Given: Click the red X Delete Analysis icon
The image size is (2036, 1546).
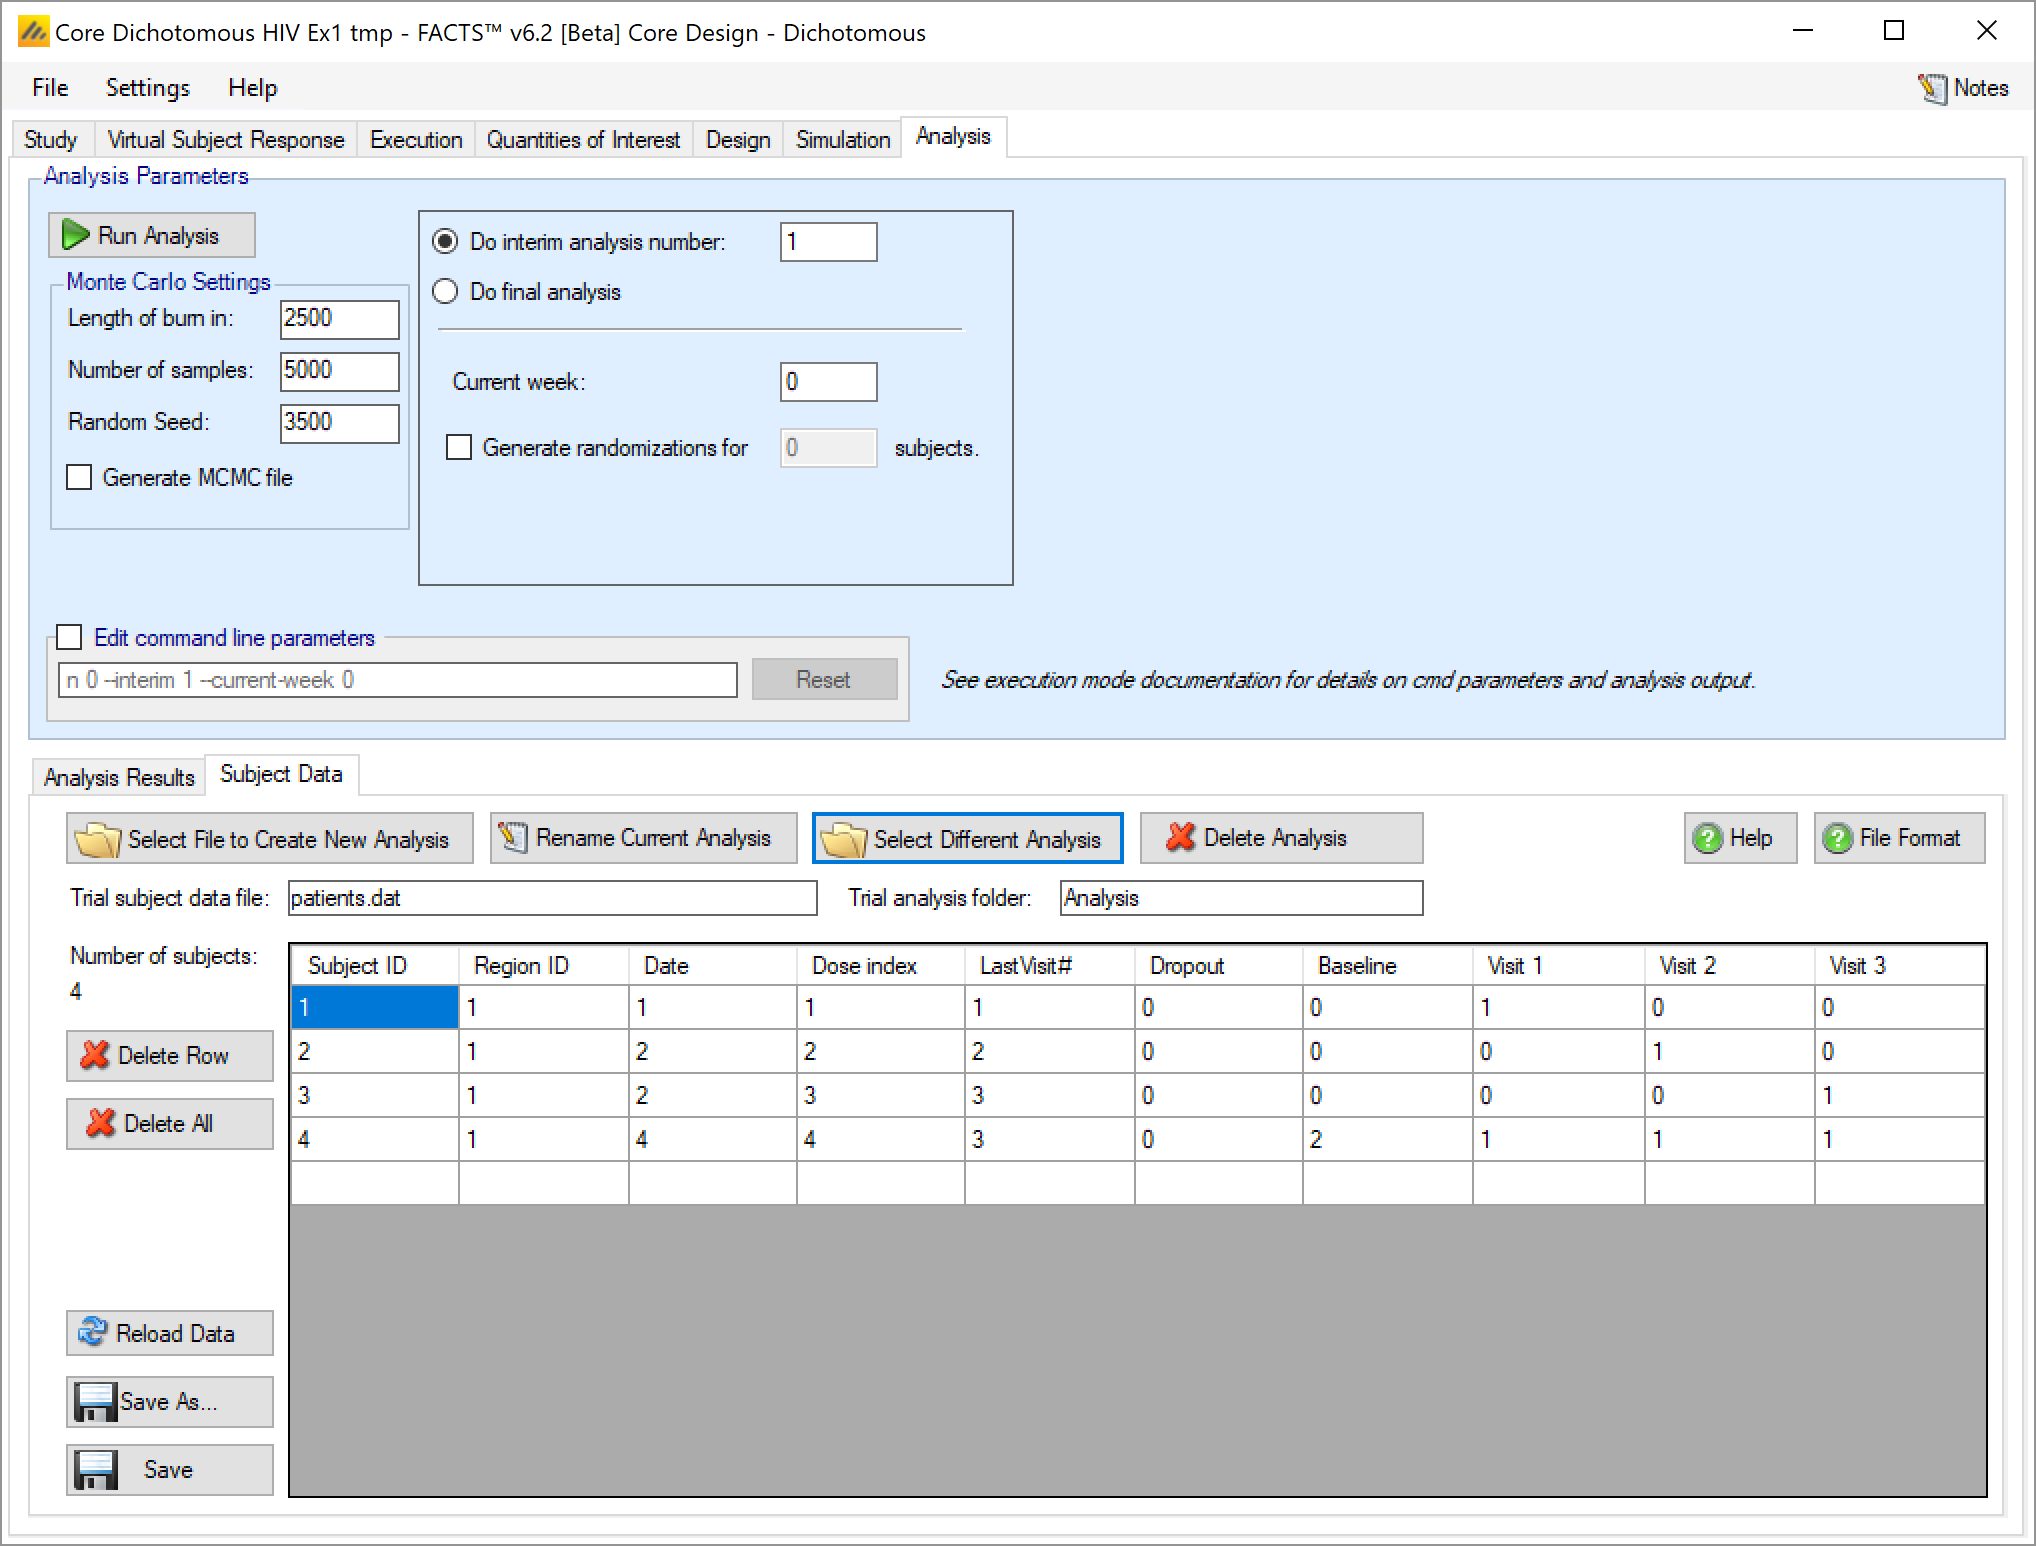Looking at the screenshot, I should [x=1180, y=837].
